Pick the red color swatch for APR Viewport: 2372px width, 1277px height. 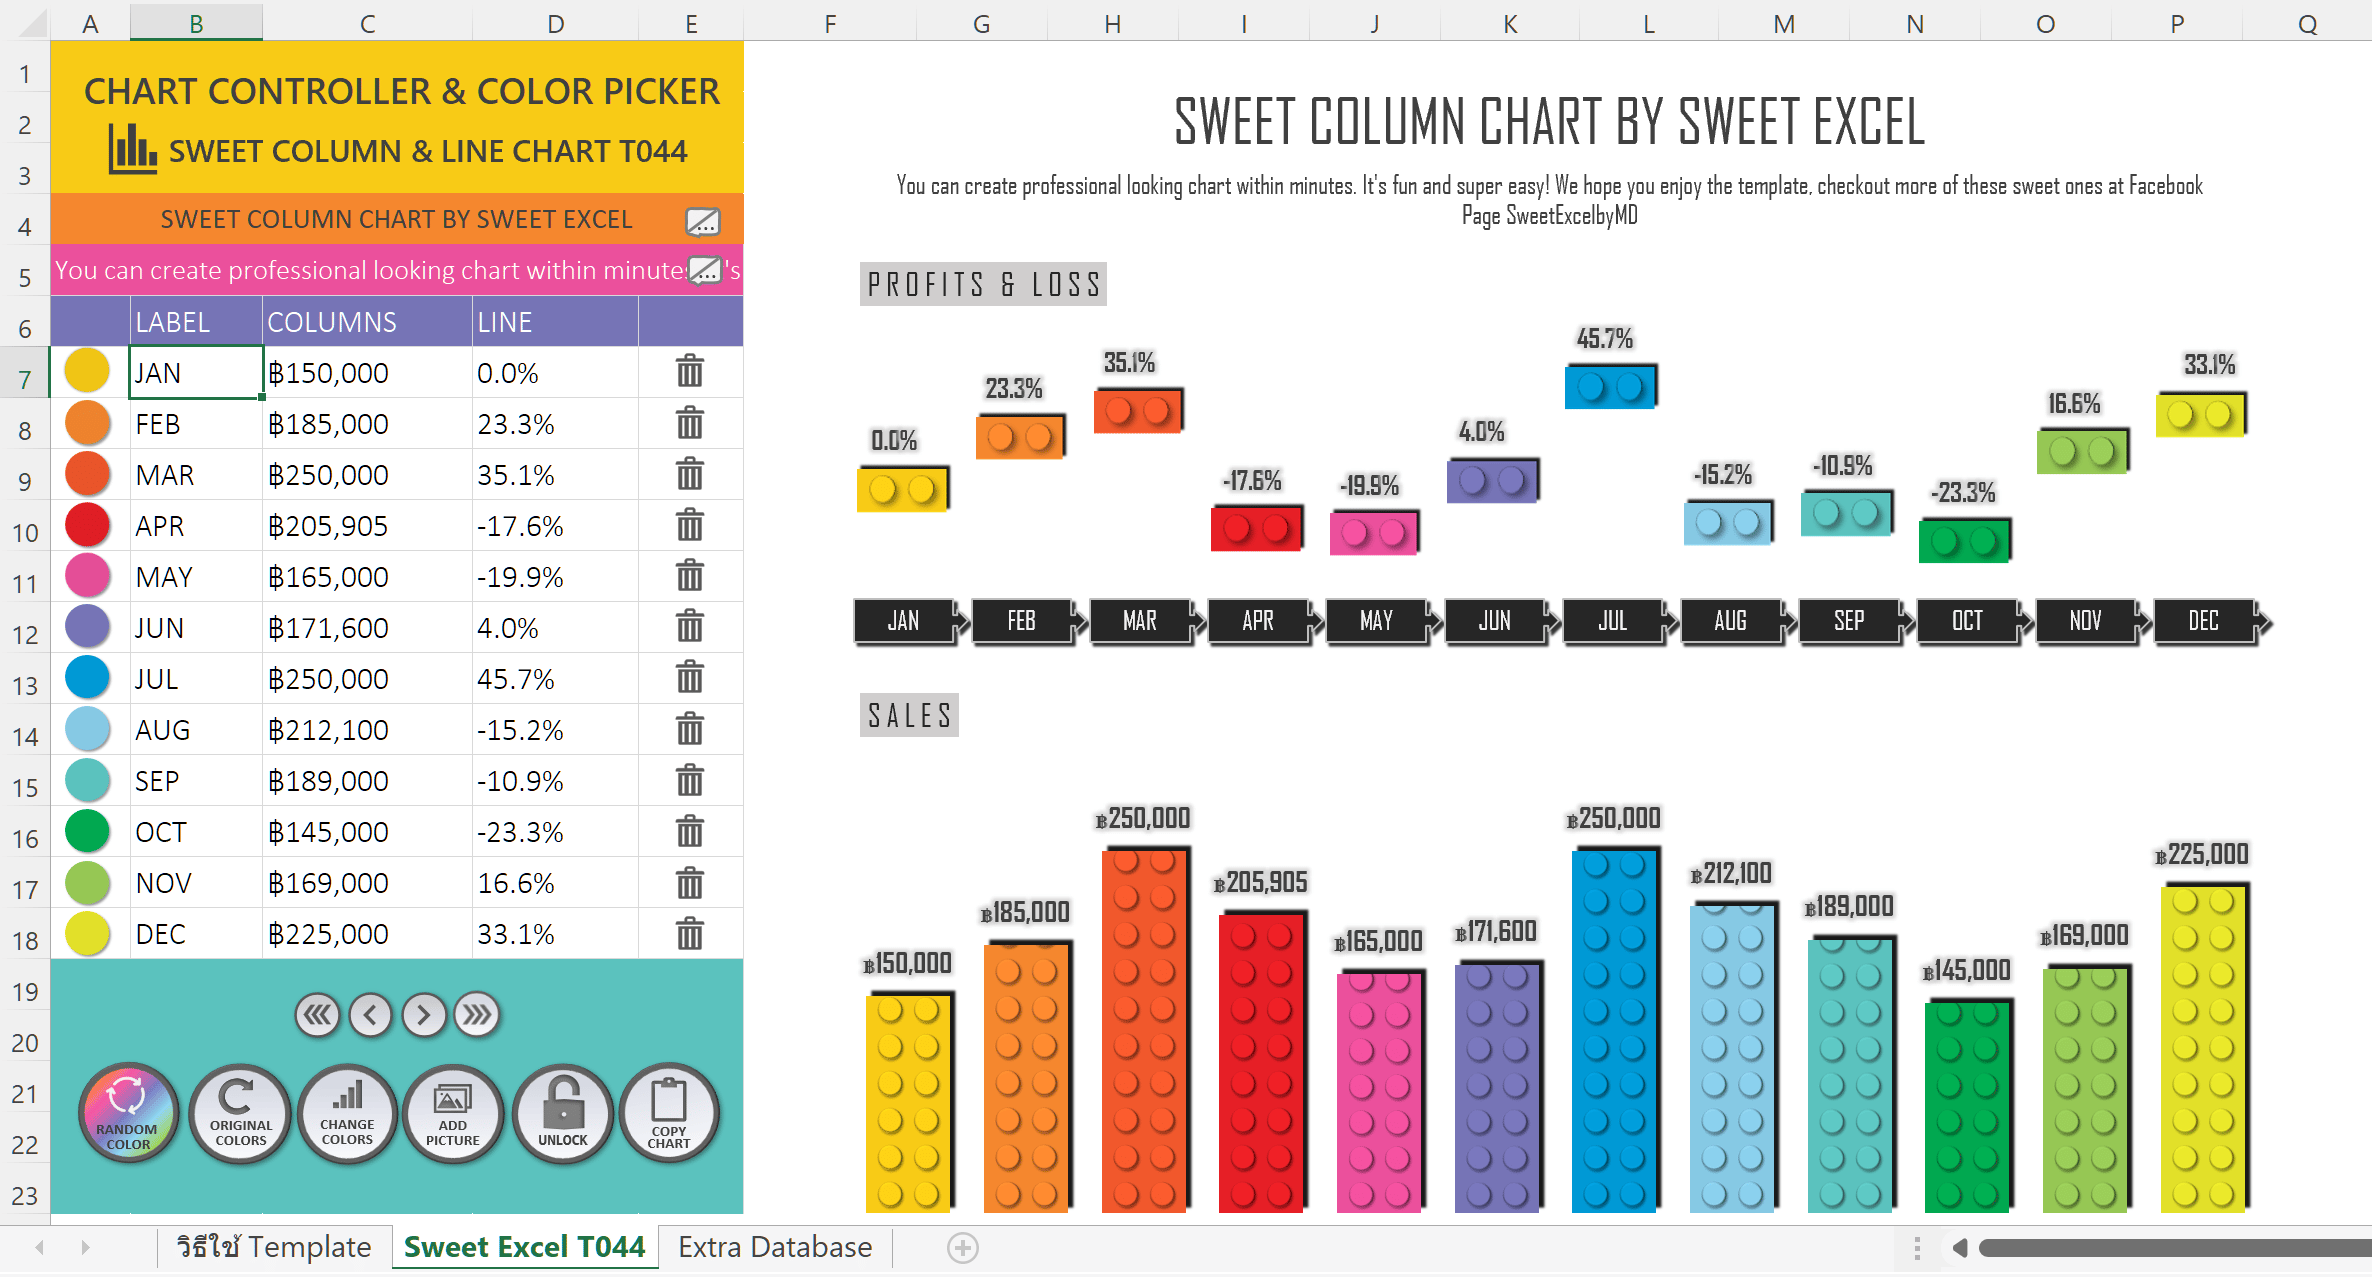point(87,525)
